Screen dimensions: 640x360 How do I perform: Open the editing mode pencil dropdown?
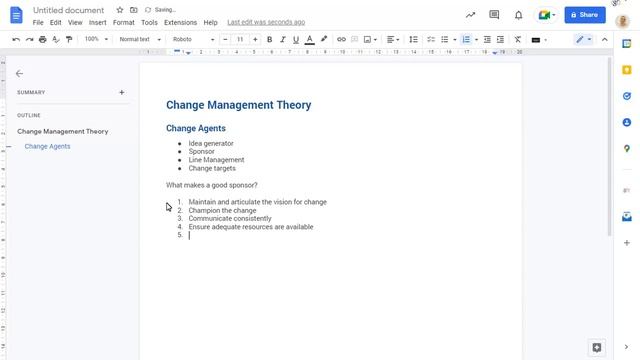583,40
